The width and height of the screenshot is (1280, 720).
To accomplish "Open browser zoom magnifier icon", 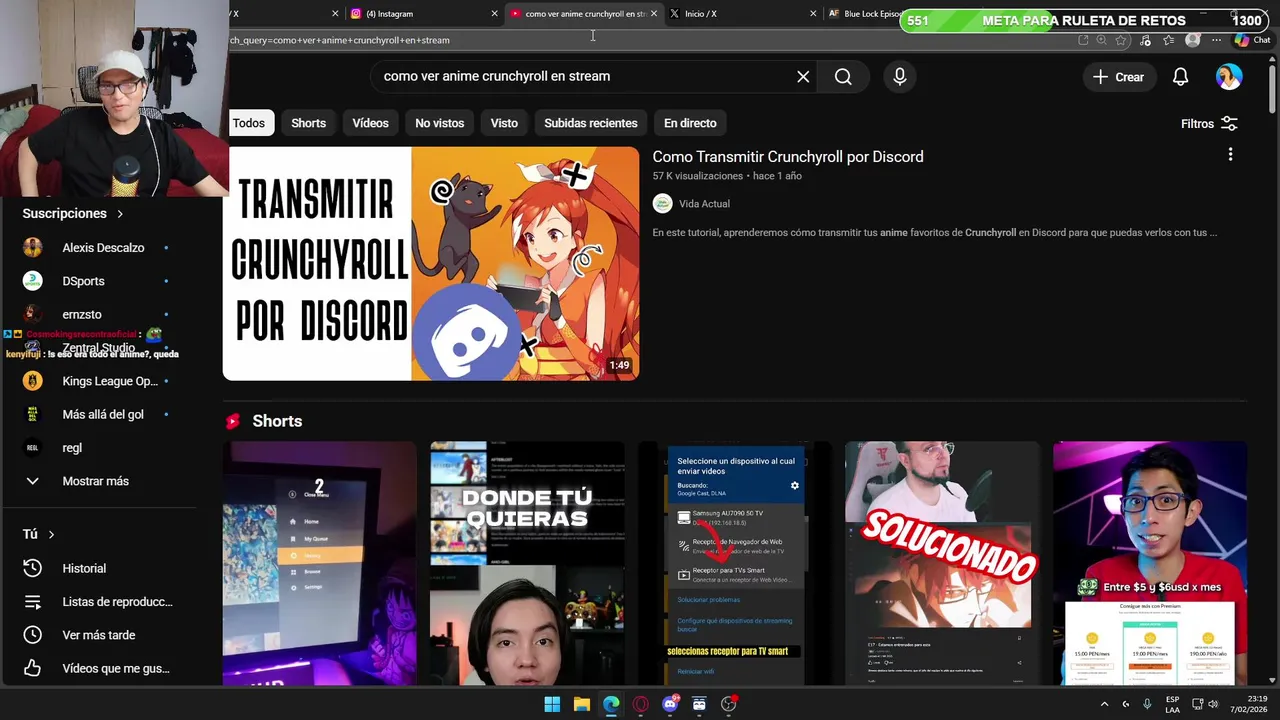I will (1101, 40).
